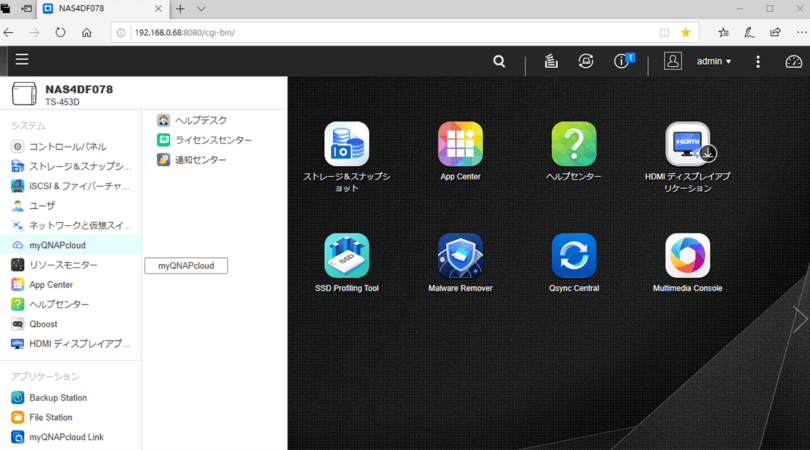The width and height of the screenshot is (810, 450).
Task: Open ライセンスセンター from the menu
Action: point(213,140)
